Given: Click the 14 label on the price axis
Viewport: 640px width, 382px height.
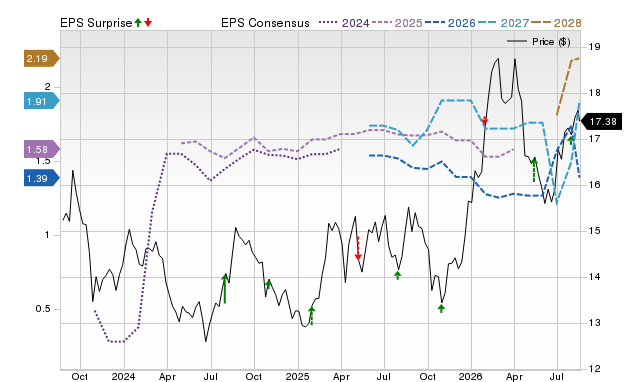Looking at the screenshot, I should pyautogui.click(x=595, y=277).
